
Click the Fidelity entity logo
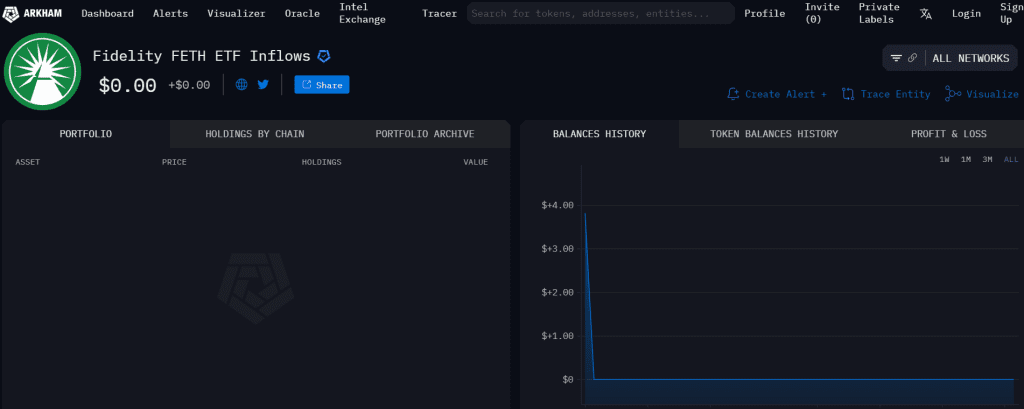tap(42, 71)
